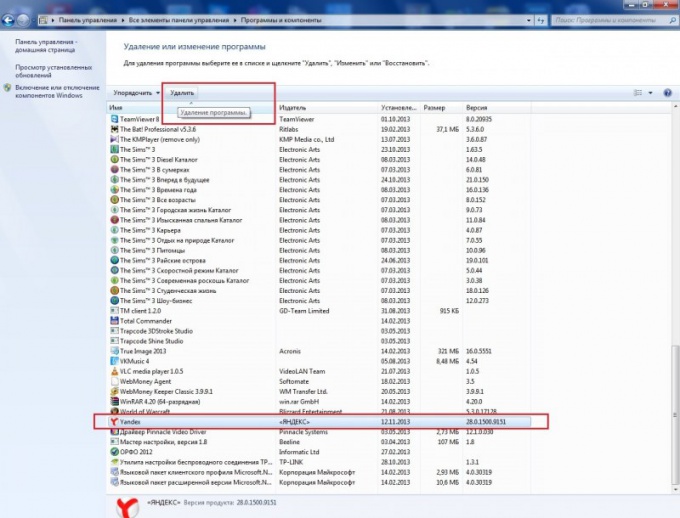This screenshot has height=518, width=680.
Task: Select Драйвер Pinnacle Video Driver entry
Action: coord(319,432)
